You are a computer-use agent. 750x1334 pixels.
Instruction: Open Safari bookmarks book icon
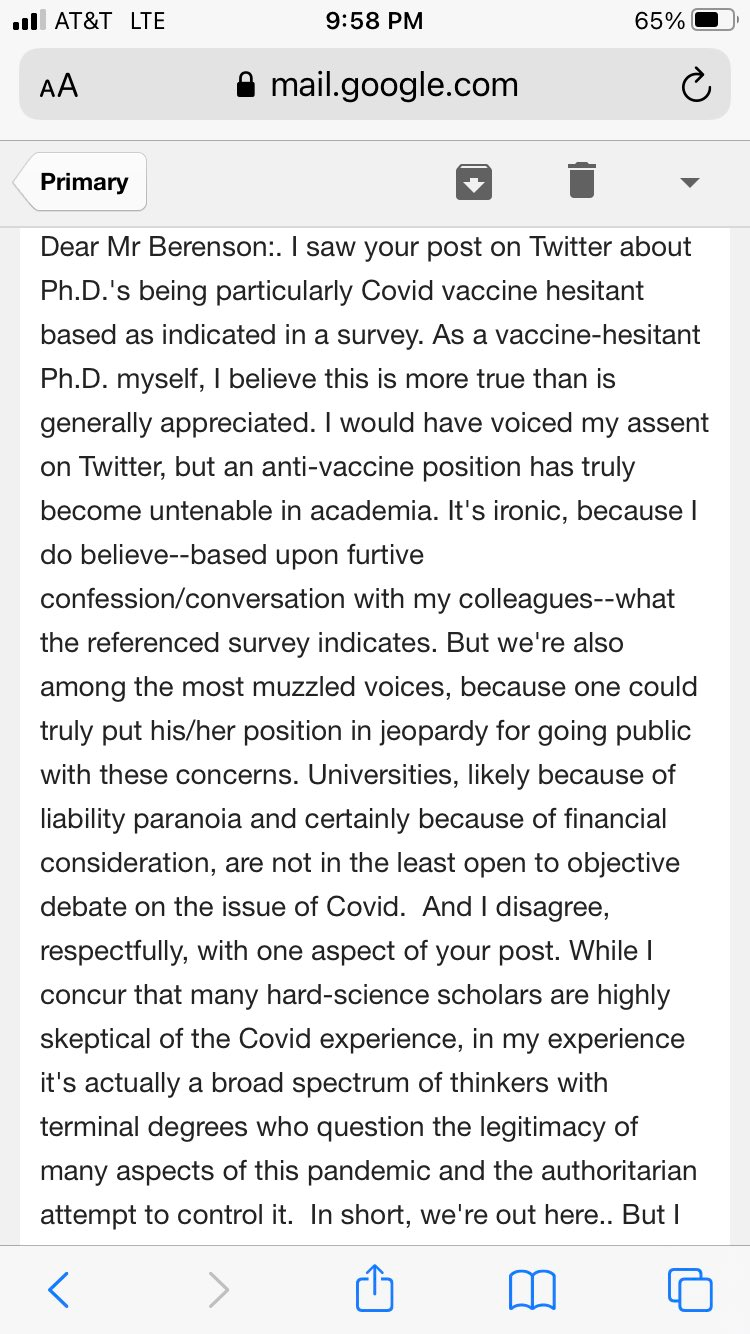pos(532,1290)
